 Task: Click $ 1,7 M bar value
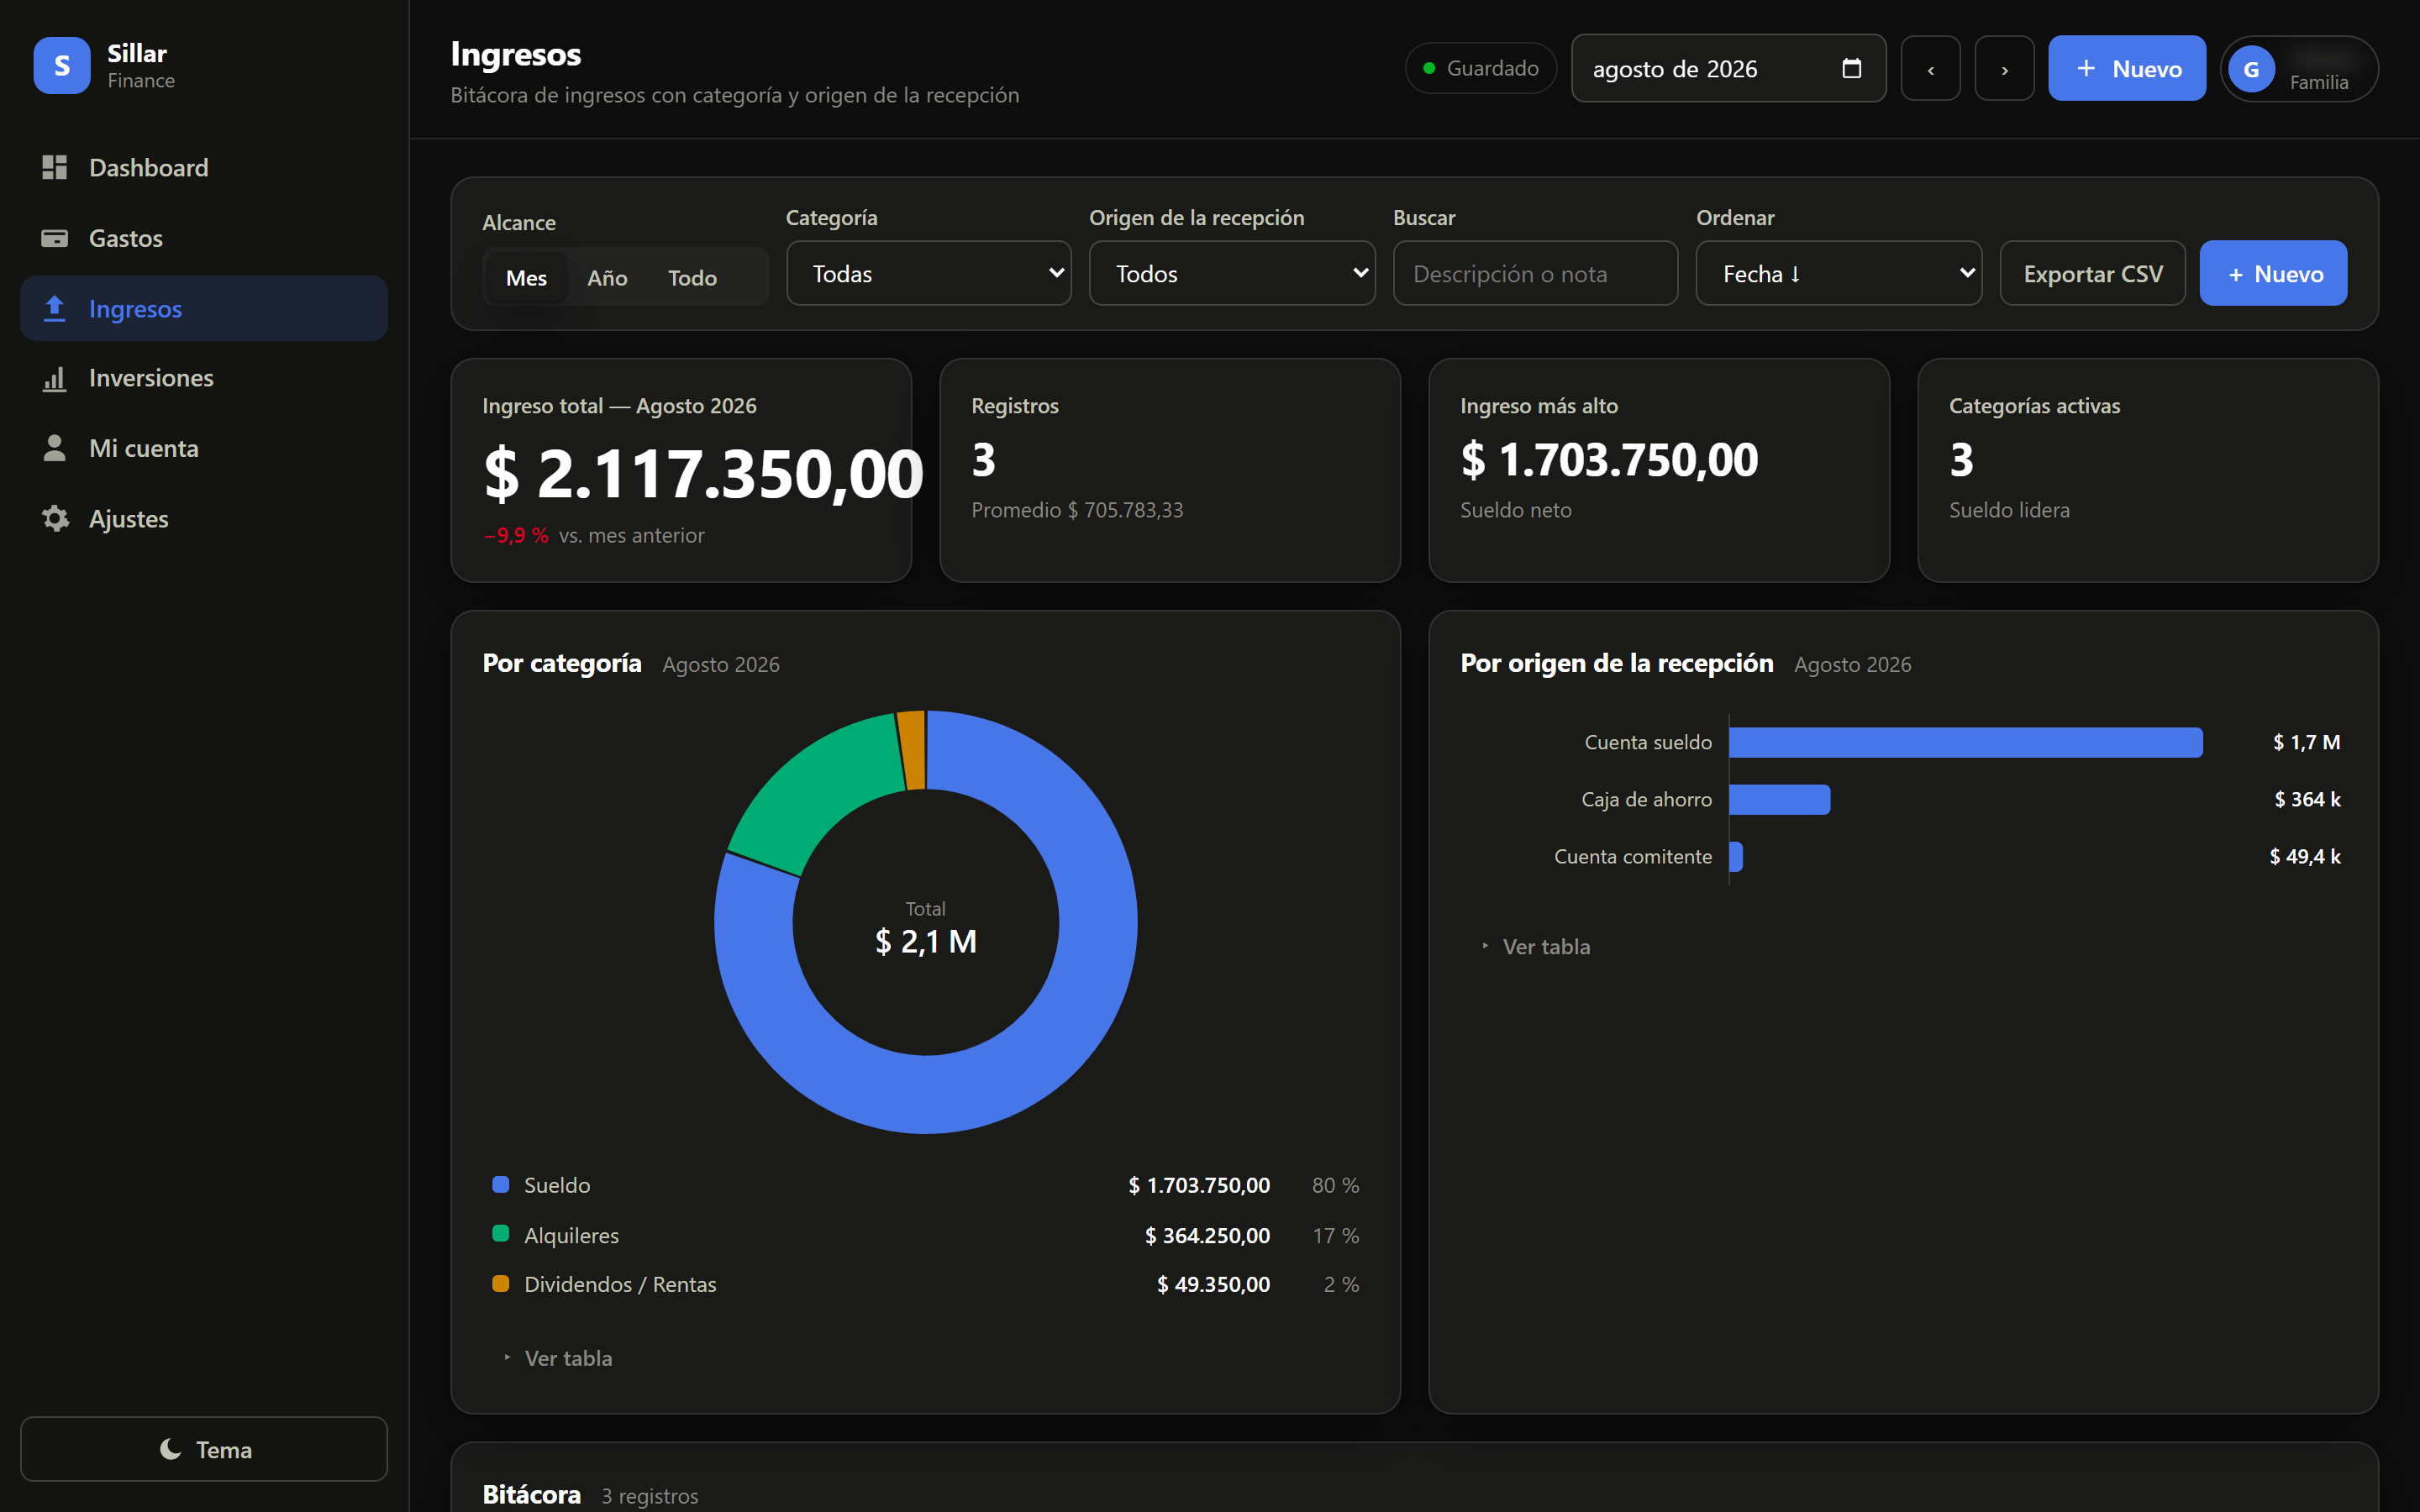[2306, 742]
